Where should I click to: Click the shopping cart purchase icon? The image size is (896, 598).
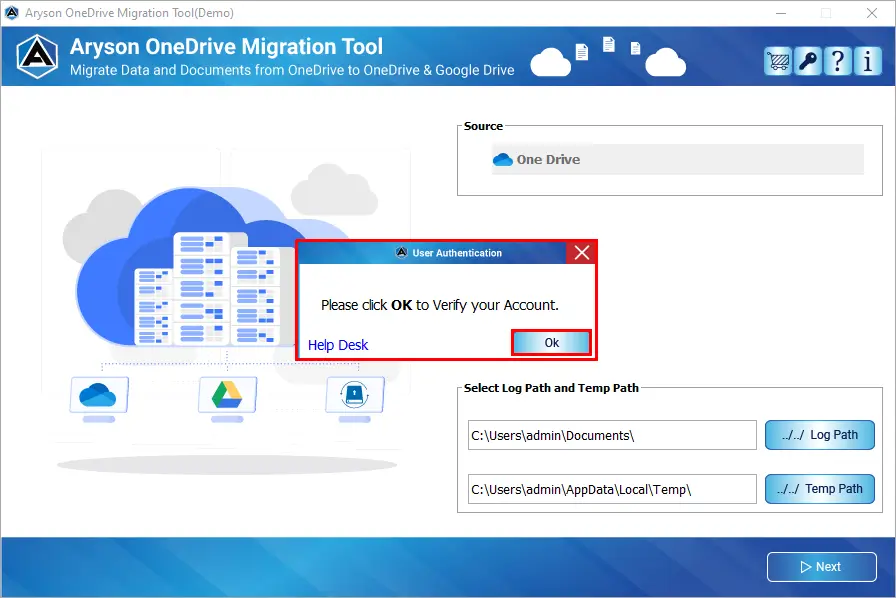pyautogui.click(x=778, y=61)
